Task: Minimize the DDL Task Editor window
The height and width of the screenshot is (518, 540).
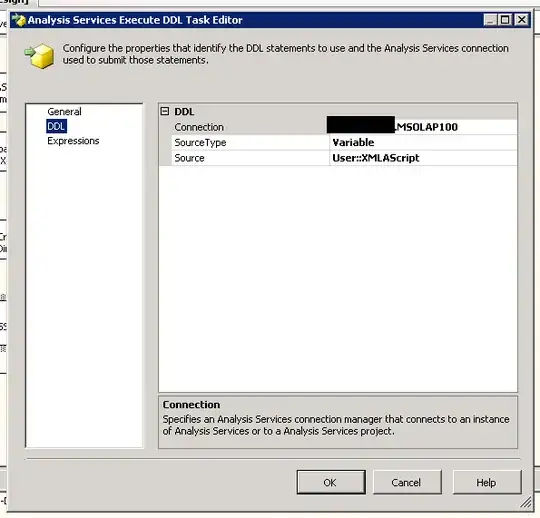Action: [490, 20]
